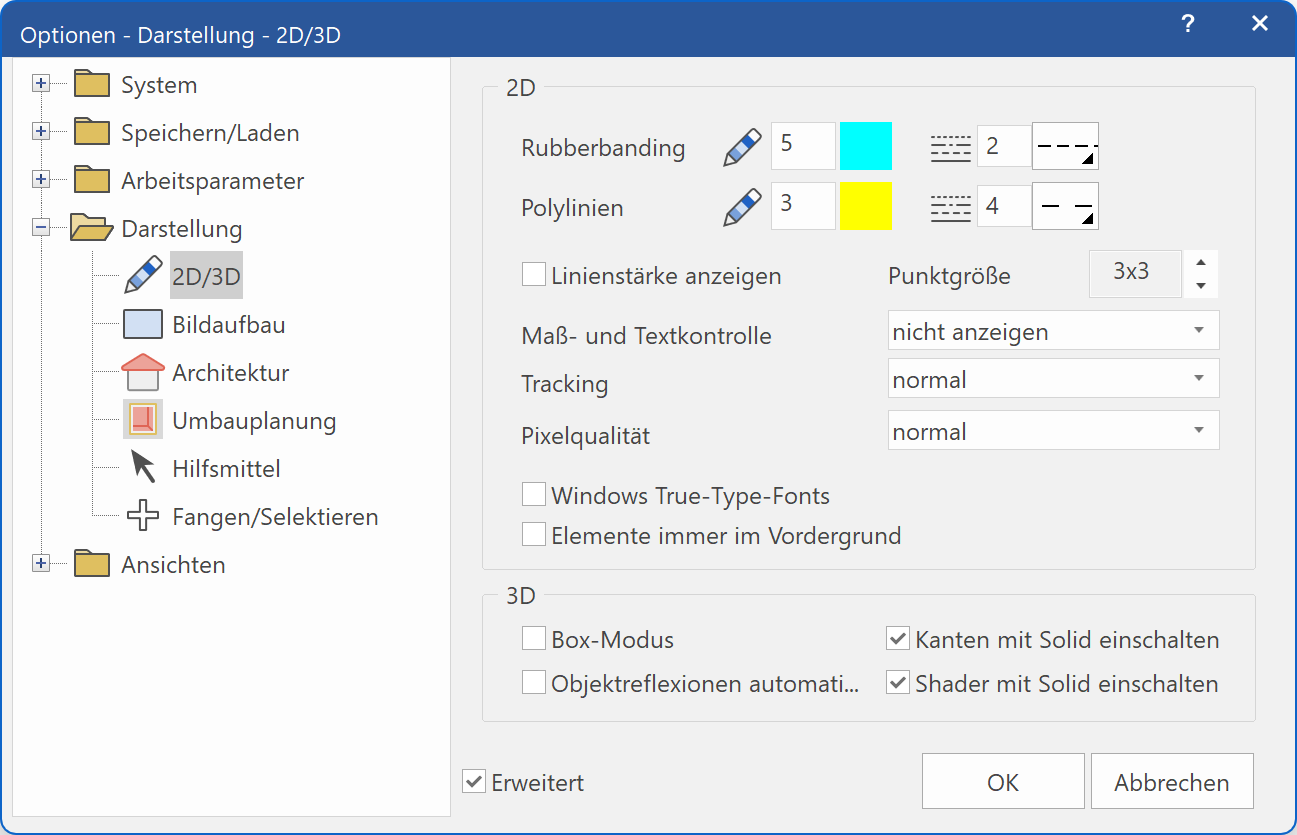This screenshot has width=1297, height=835.
Task: Open the Maß- und Textkontrolle dropdown
Action: click(x=1053, y=330)
